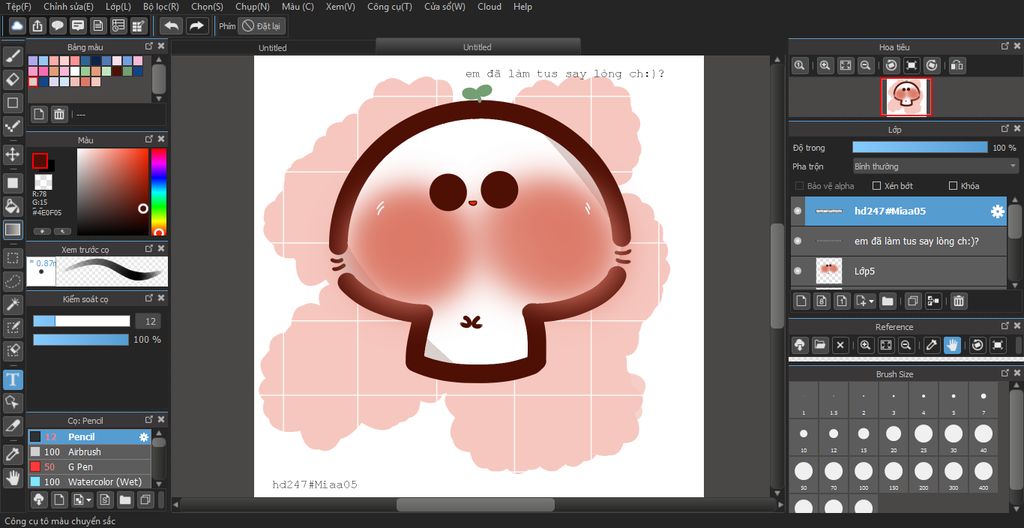This screenshot has height=528, width=1024.
Task: Open settings gear of hd247#Miaa05 layer
Action: click(997, 211)
